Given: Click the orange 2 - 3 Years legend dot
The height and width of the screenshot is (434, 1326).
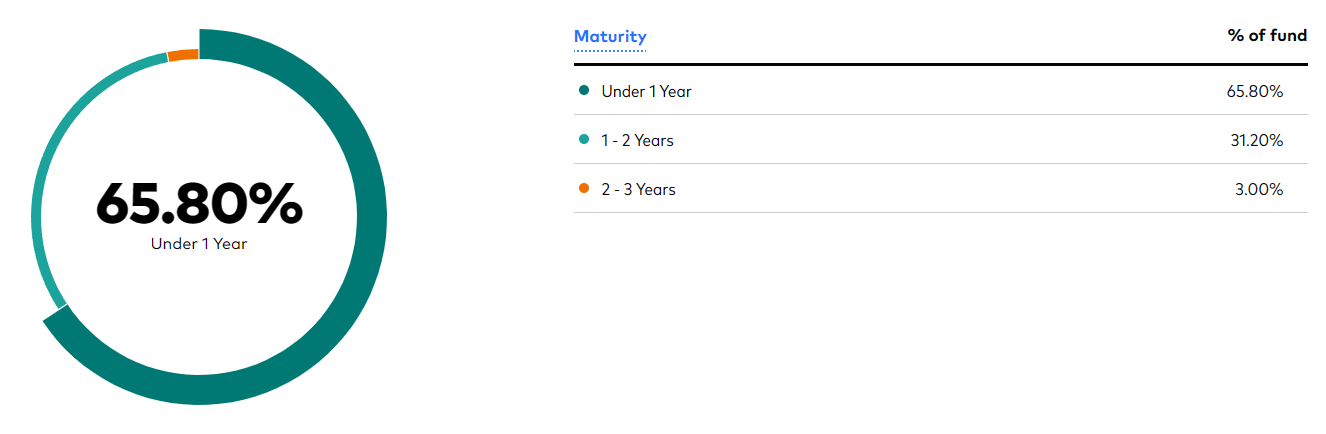Looking at the screenshot, I should [584, 188].
